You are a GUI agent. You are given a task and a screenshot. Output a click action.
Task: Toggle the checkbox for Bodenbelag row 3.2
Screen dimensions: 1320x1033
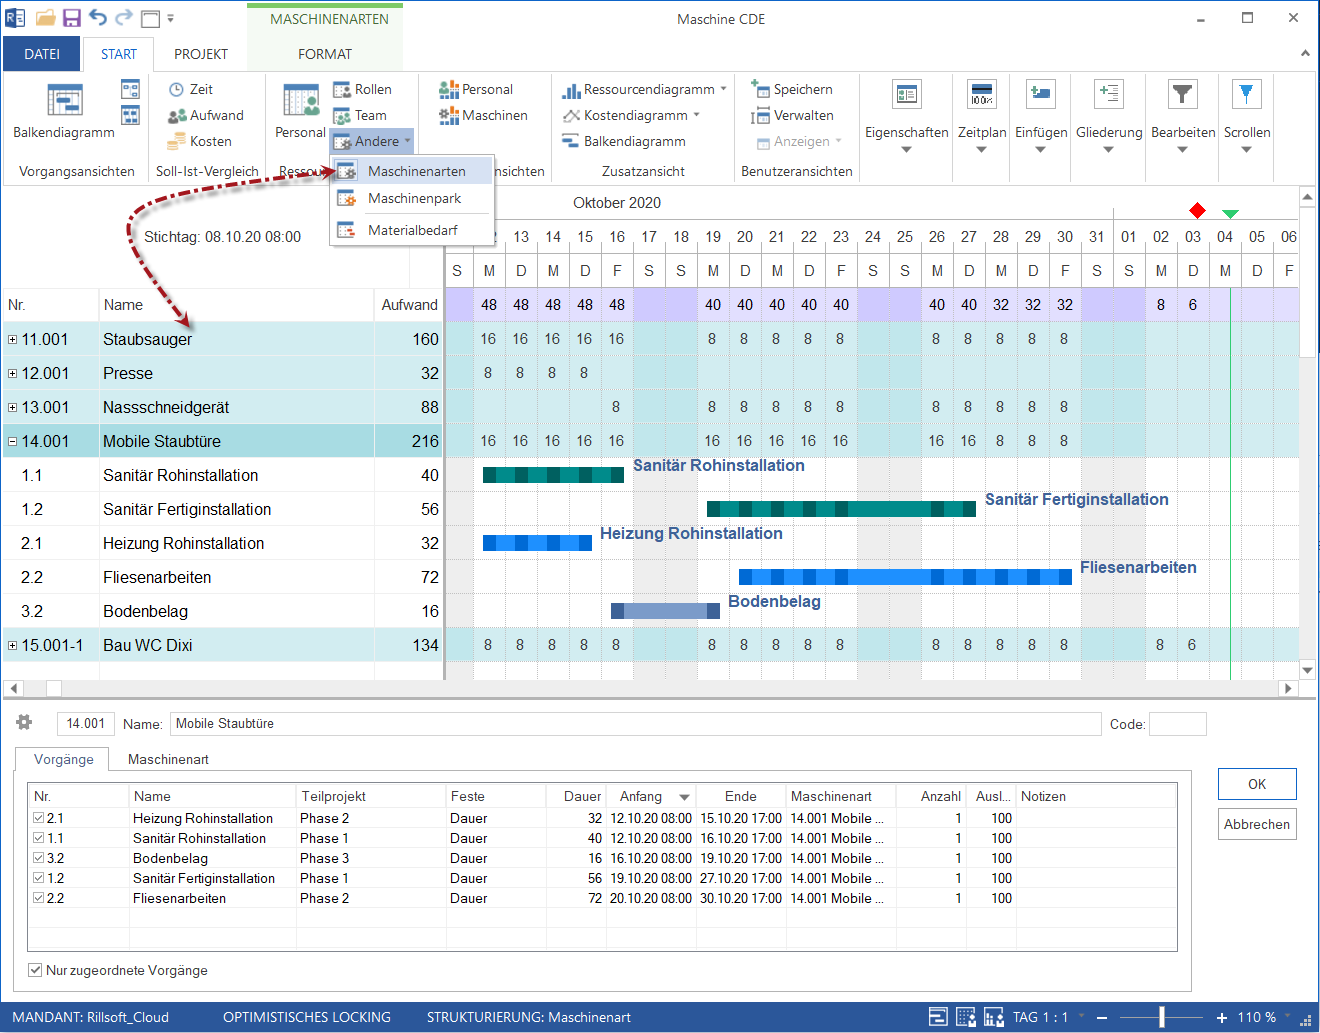(x=39, y=858)
